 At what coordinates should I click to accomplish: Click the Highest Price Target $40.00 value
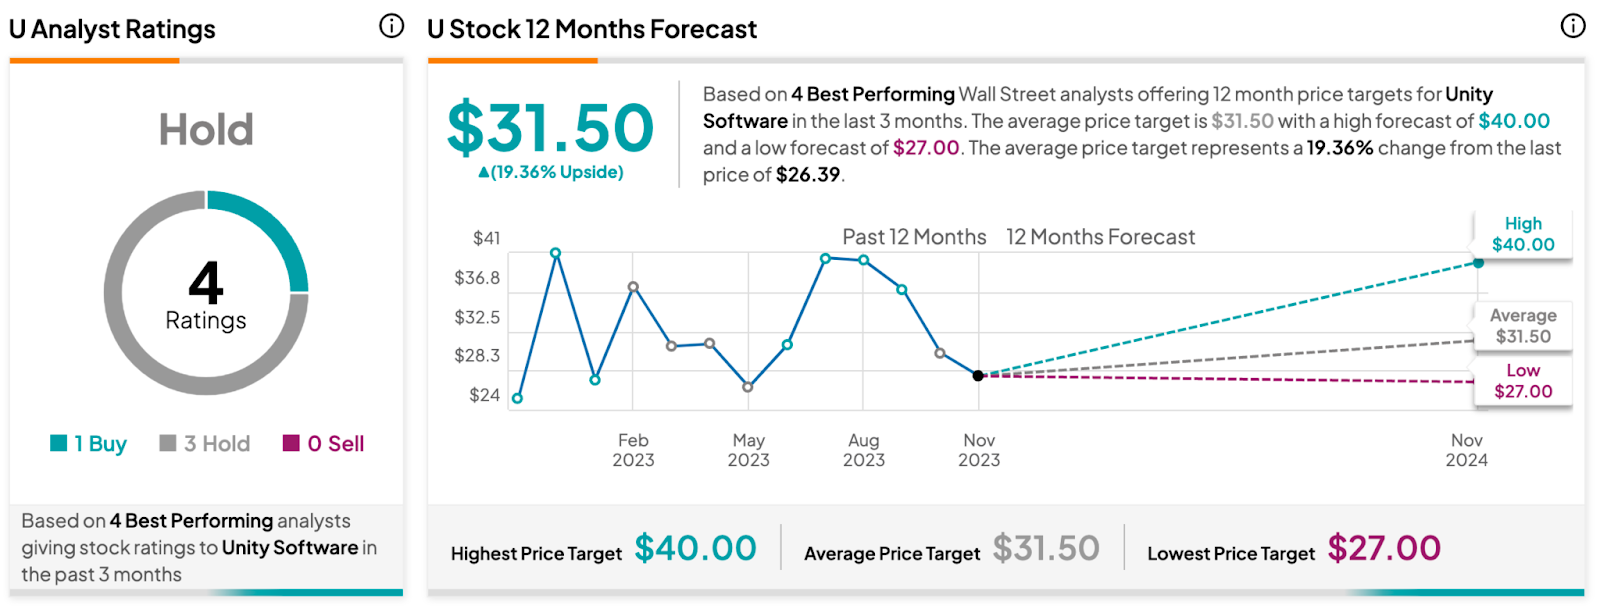[x=696, y=548]
